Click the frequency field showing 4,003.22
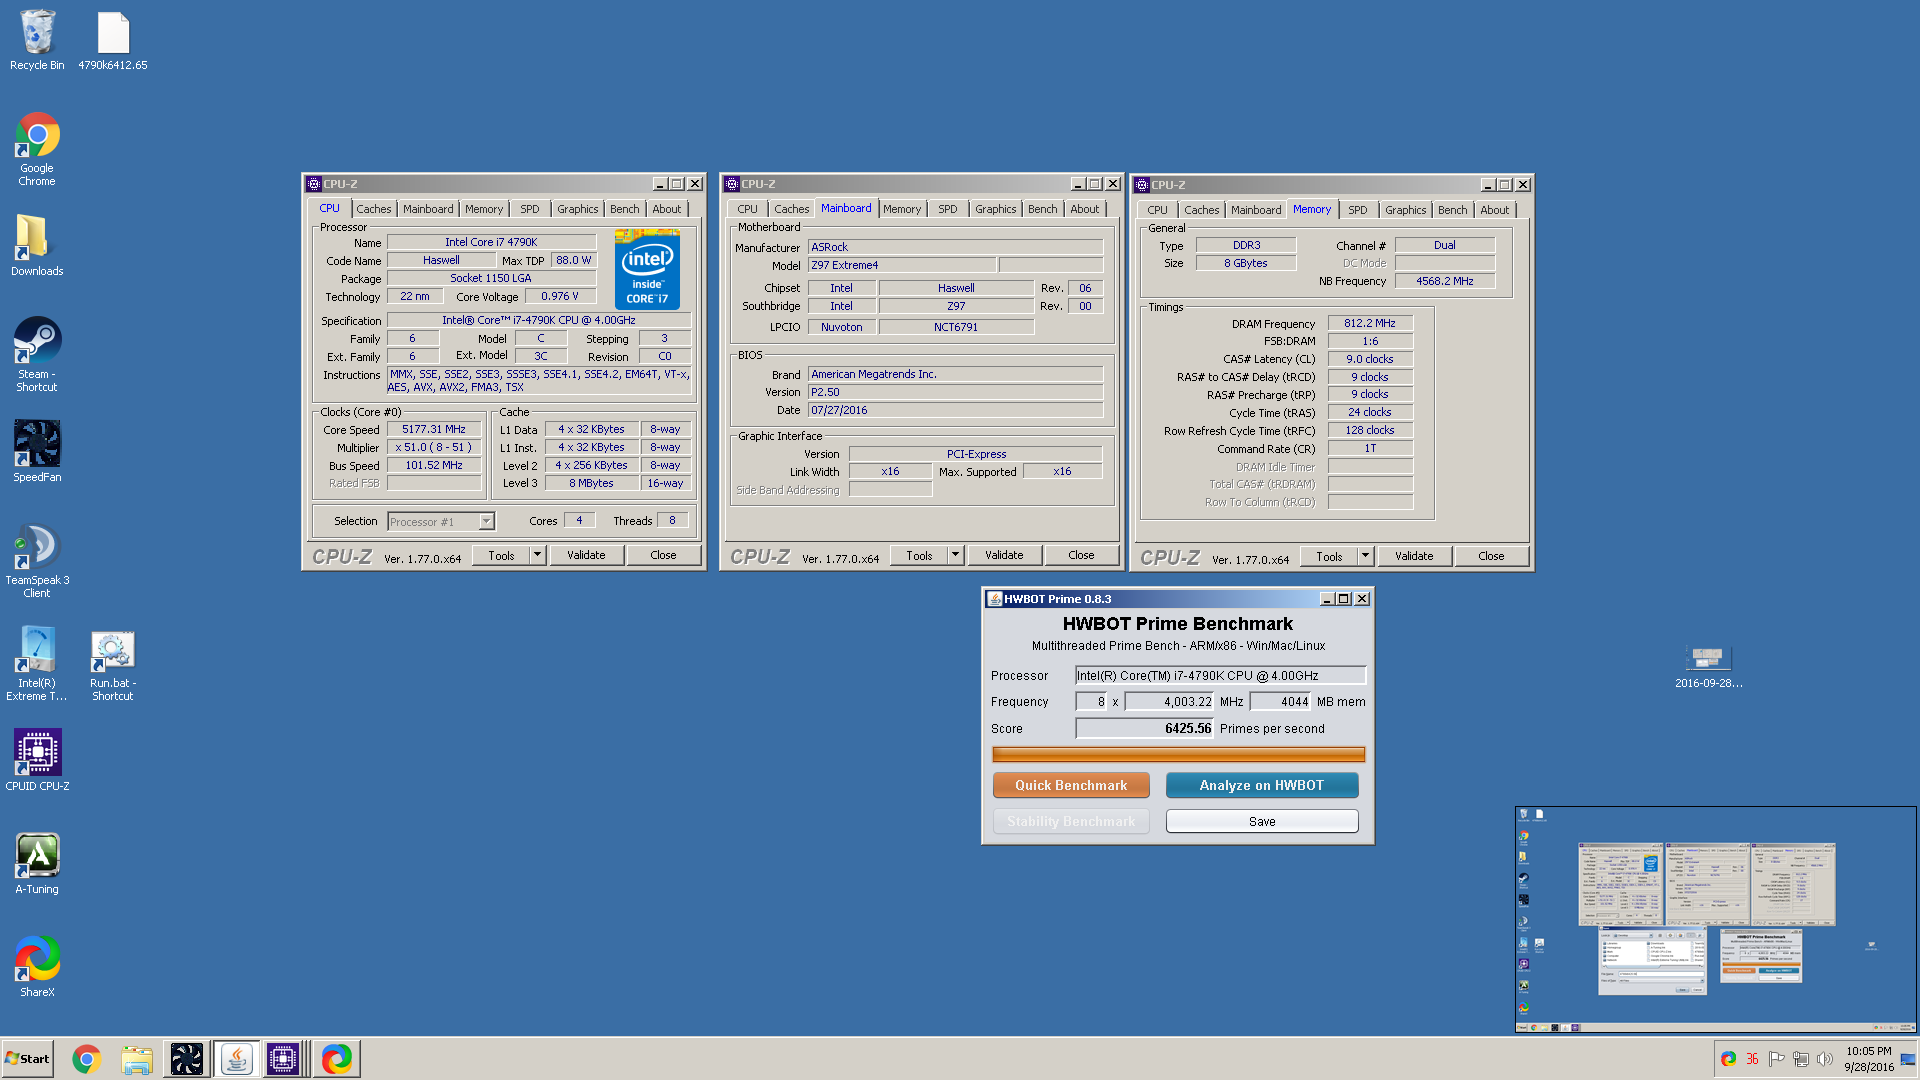The image size is (1920, 1080). pyautogui.click(x=1169, y=701)
